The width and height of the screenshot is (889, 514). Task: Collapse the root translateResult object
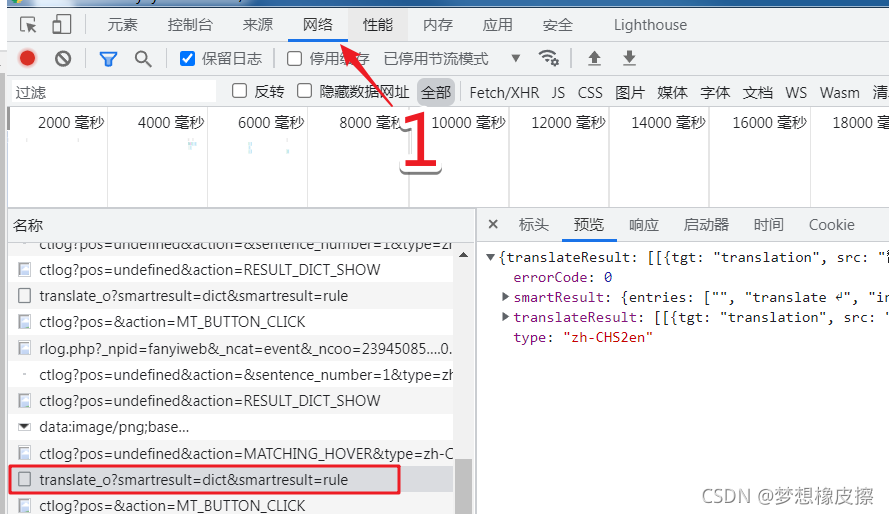click(x=490, y=257)
